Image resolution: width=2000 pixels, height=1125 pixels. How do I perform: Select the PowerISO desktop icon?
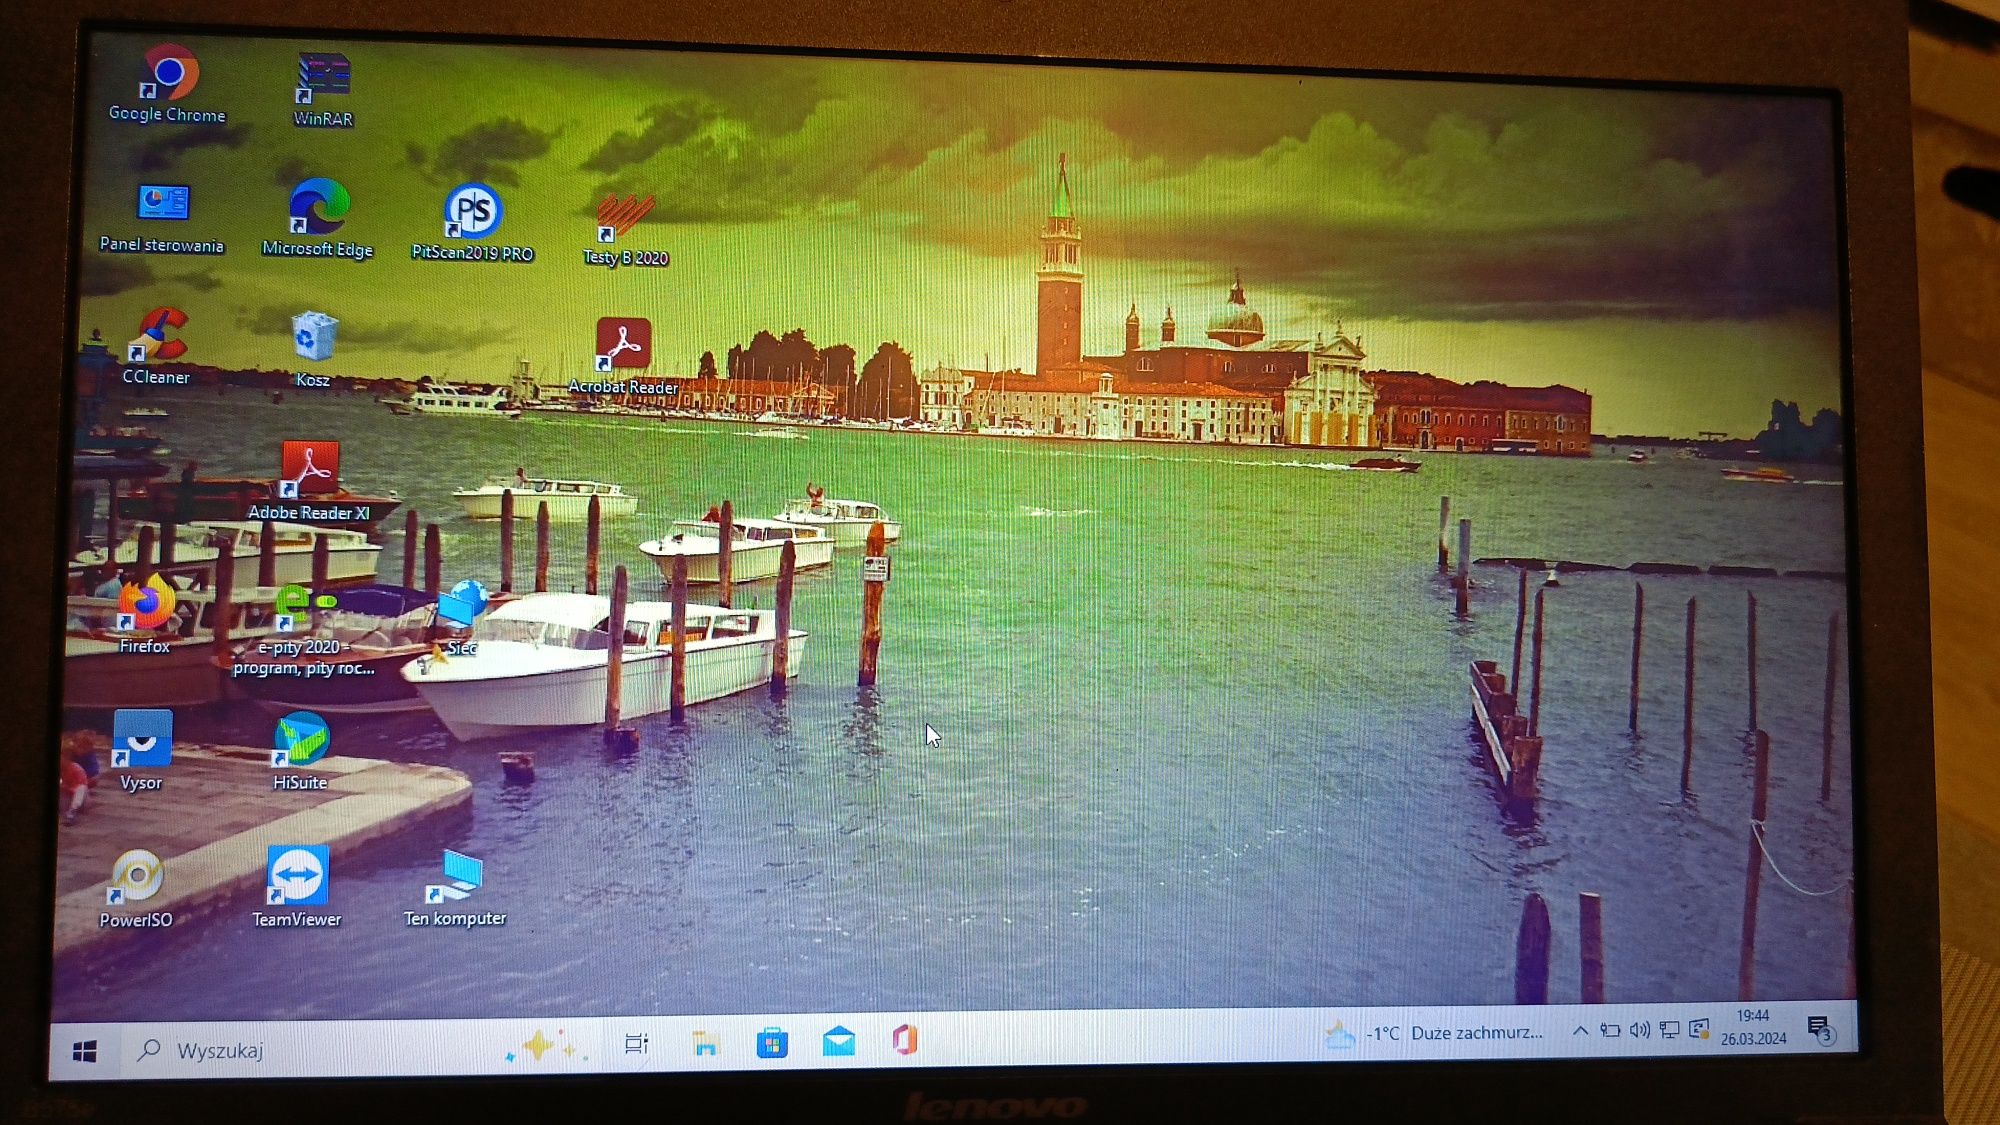pyautogui.click(x=136, y=888)
